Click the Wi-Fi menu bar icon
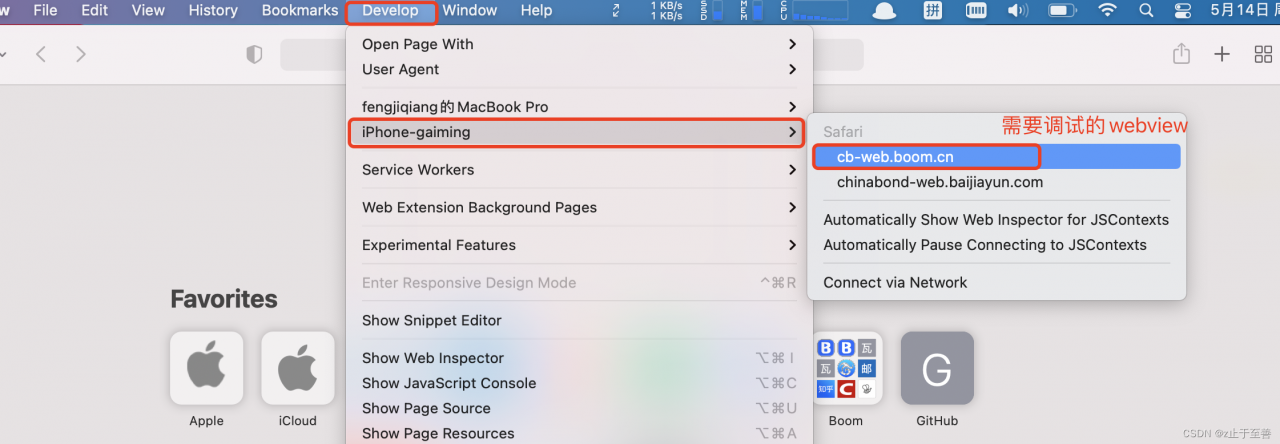The height and width of the screenshot is (444, 1280). click(1107, 11)
